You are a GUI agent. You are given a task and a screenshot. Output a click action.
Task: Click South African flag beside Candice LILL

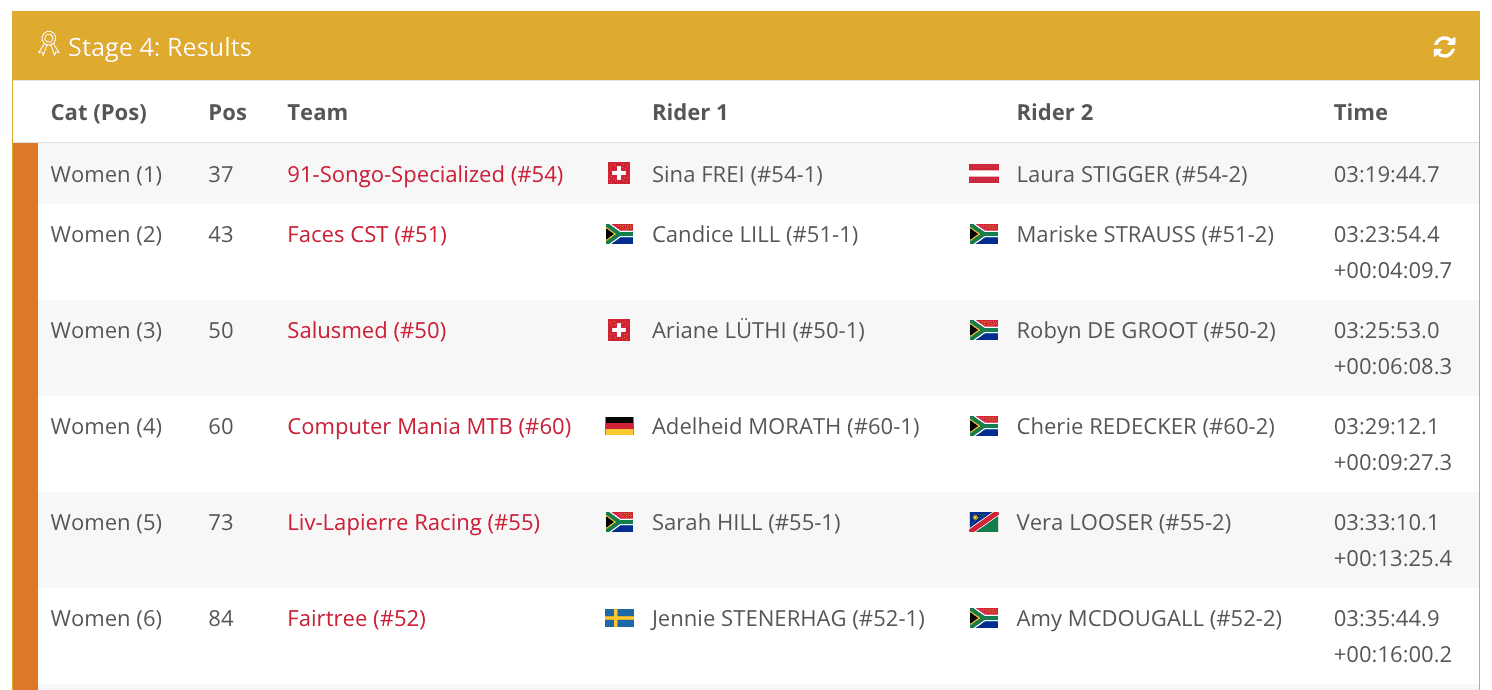point(619,234)
